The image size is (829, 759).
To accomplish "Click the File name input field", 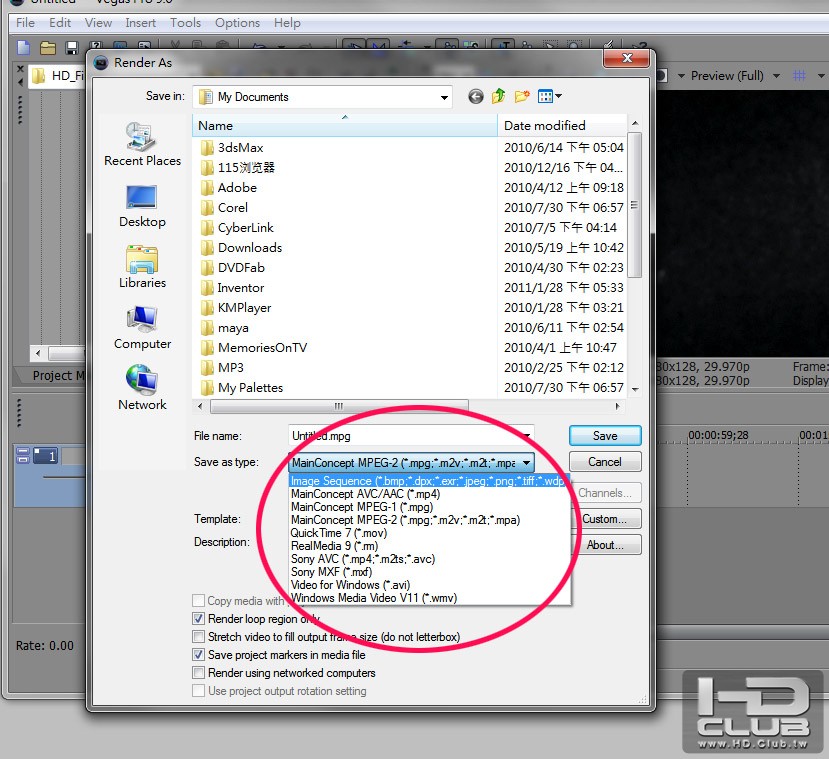I will (411, 436).
